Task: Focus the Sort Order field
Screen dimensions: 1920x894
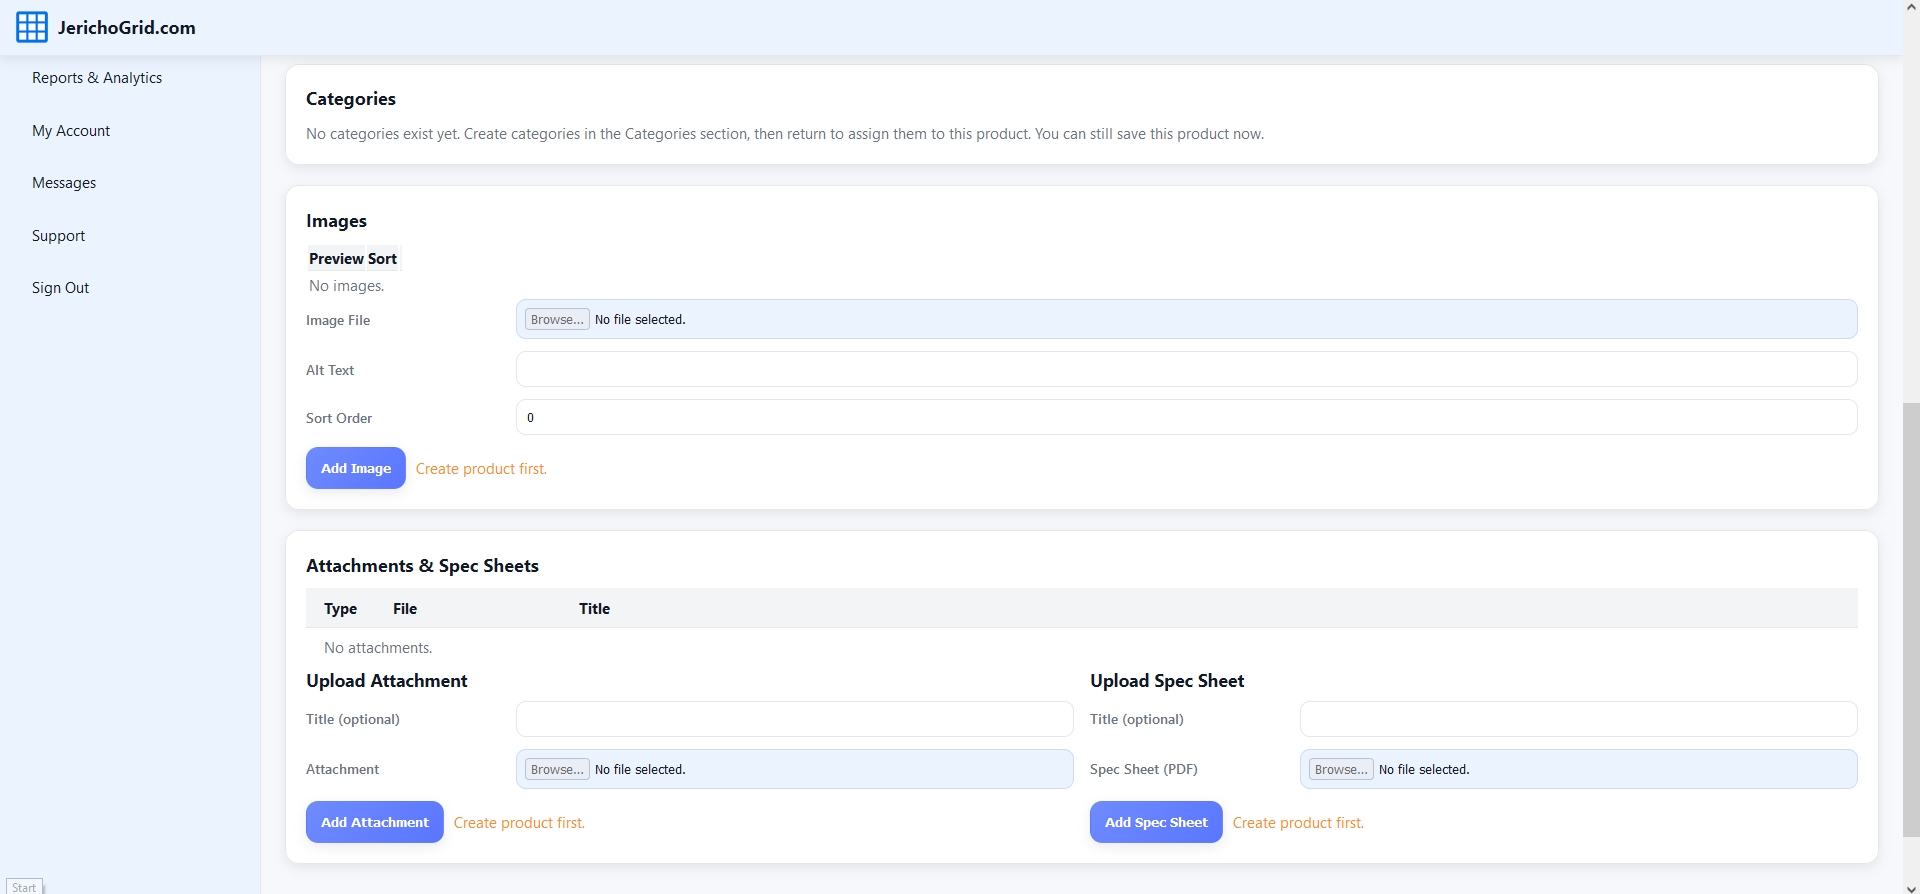Action: [x=1186, y=417]
